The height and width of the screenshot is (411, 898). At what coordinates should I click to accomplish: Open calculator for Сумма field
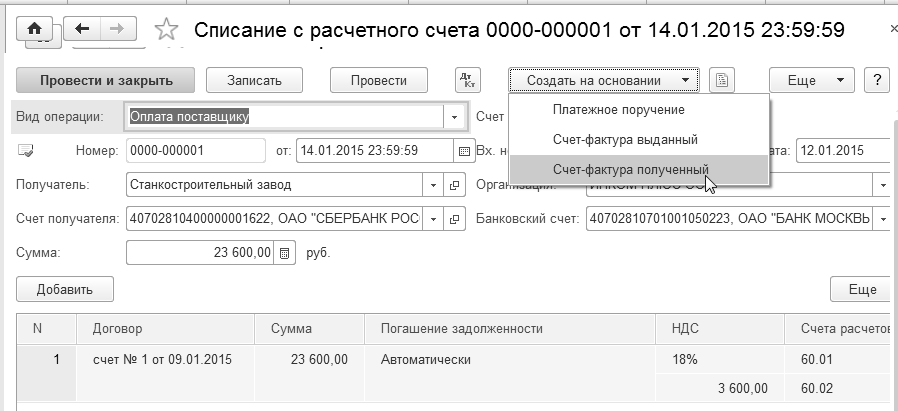[284, 253]
